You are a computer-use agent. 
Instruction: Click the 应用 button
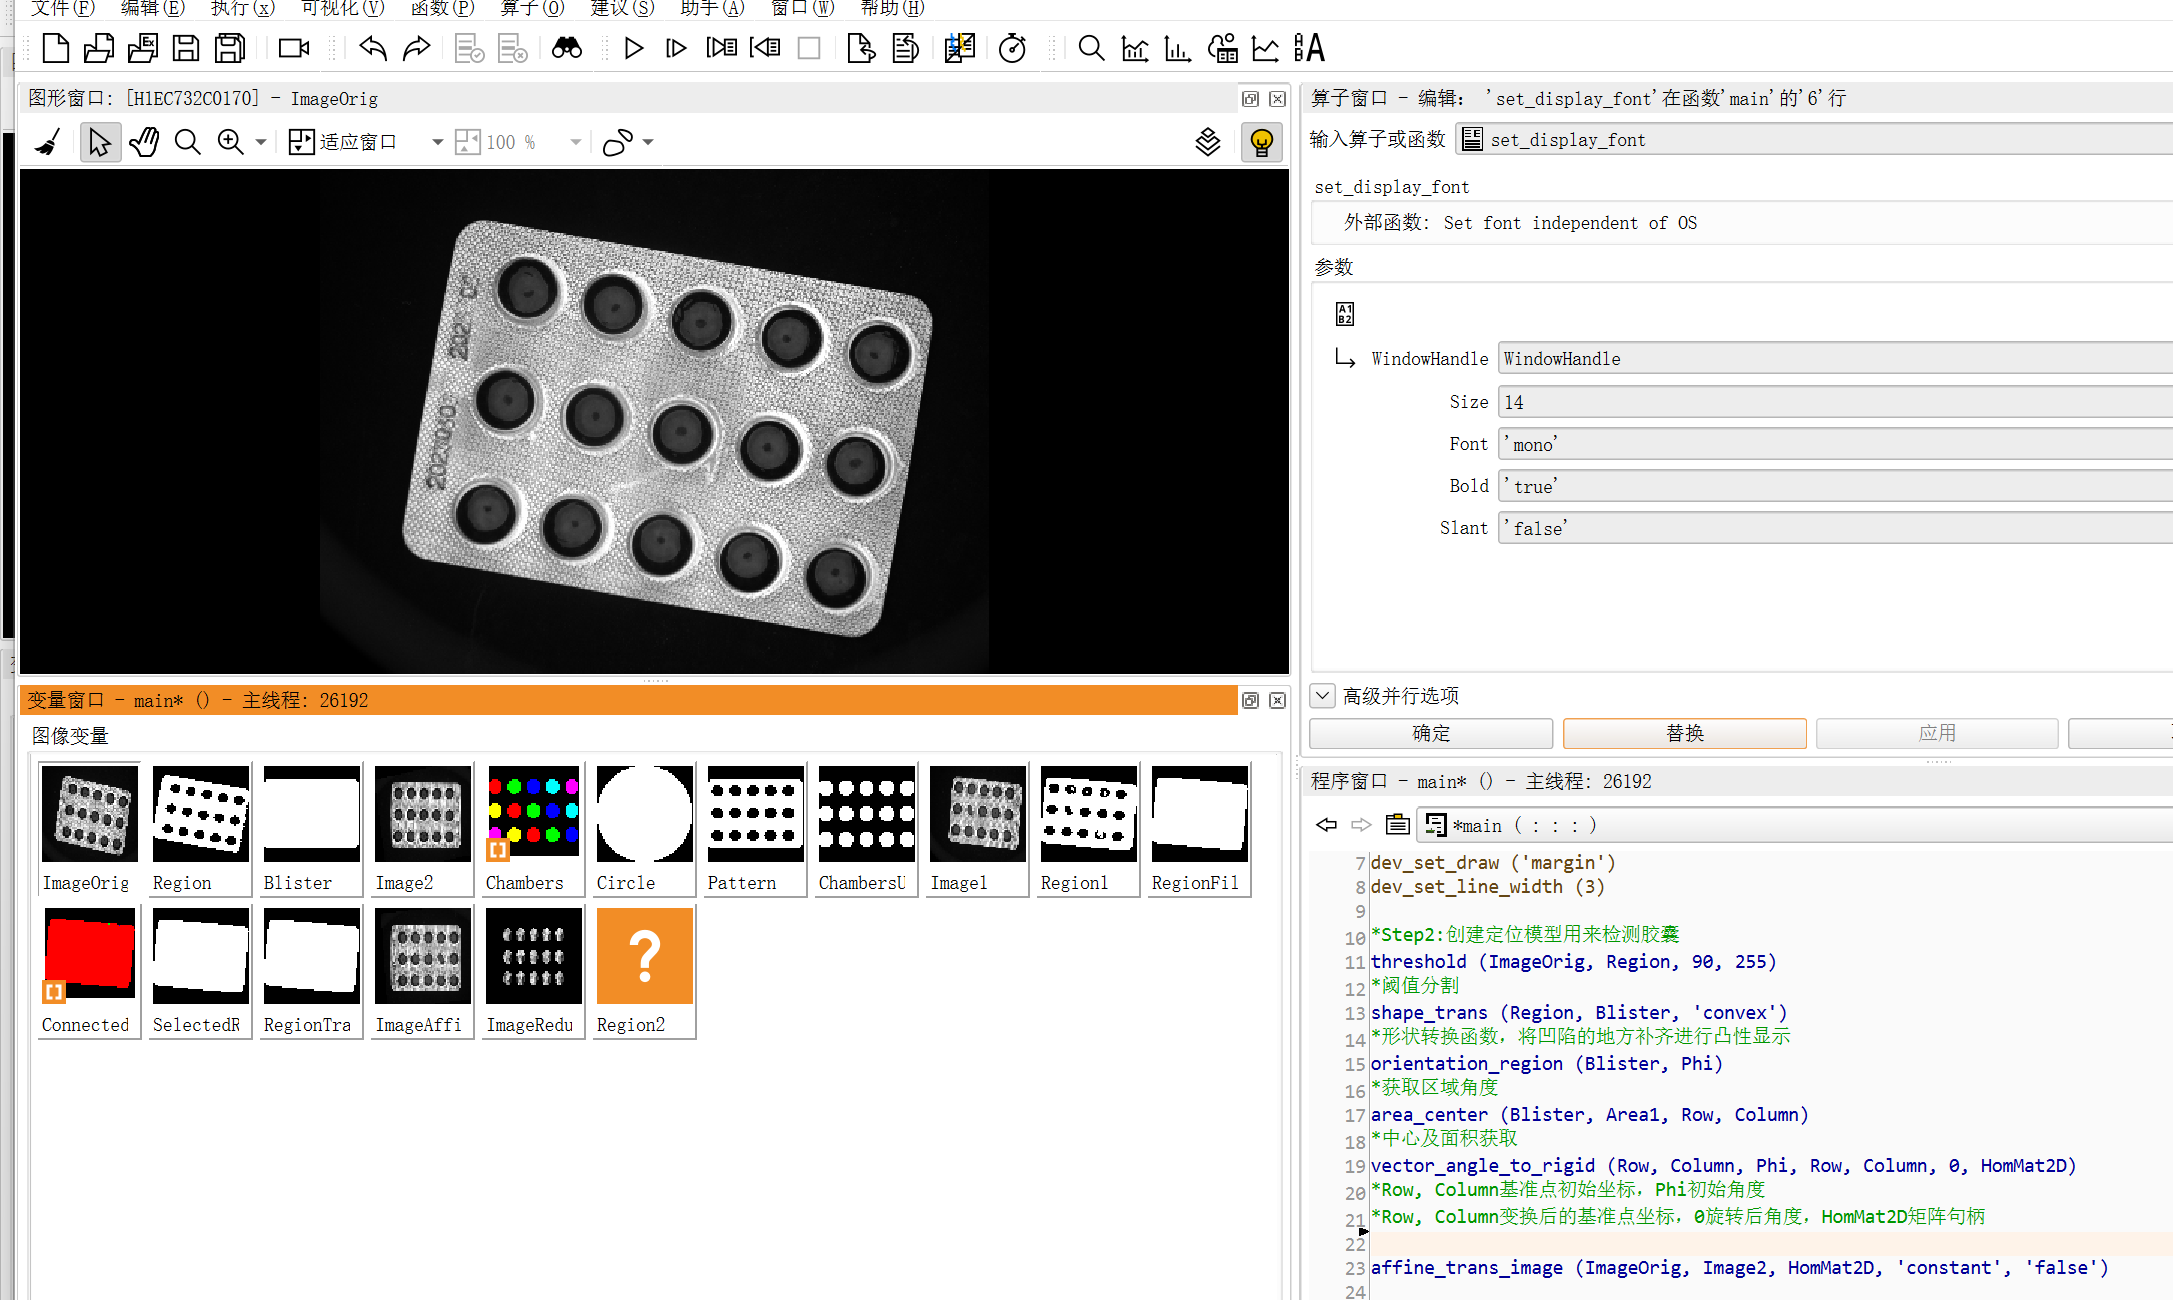pos(1937,733)
